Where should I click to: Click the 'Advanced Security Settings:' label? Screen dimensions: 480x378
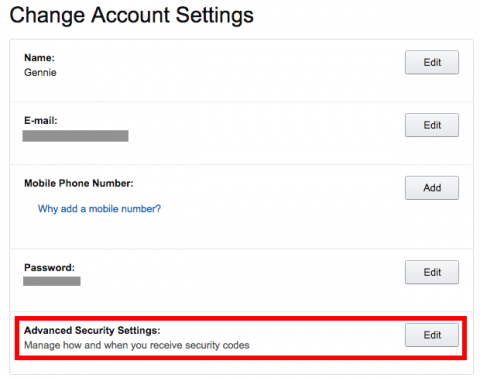point(92,330)
